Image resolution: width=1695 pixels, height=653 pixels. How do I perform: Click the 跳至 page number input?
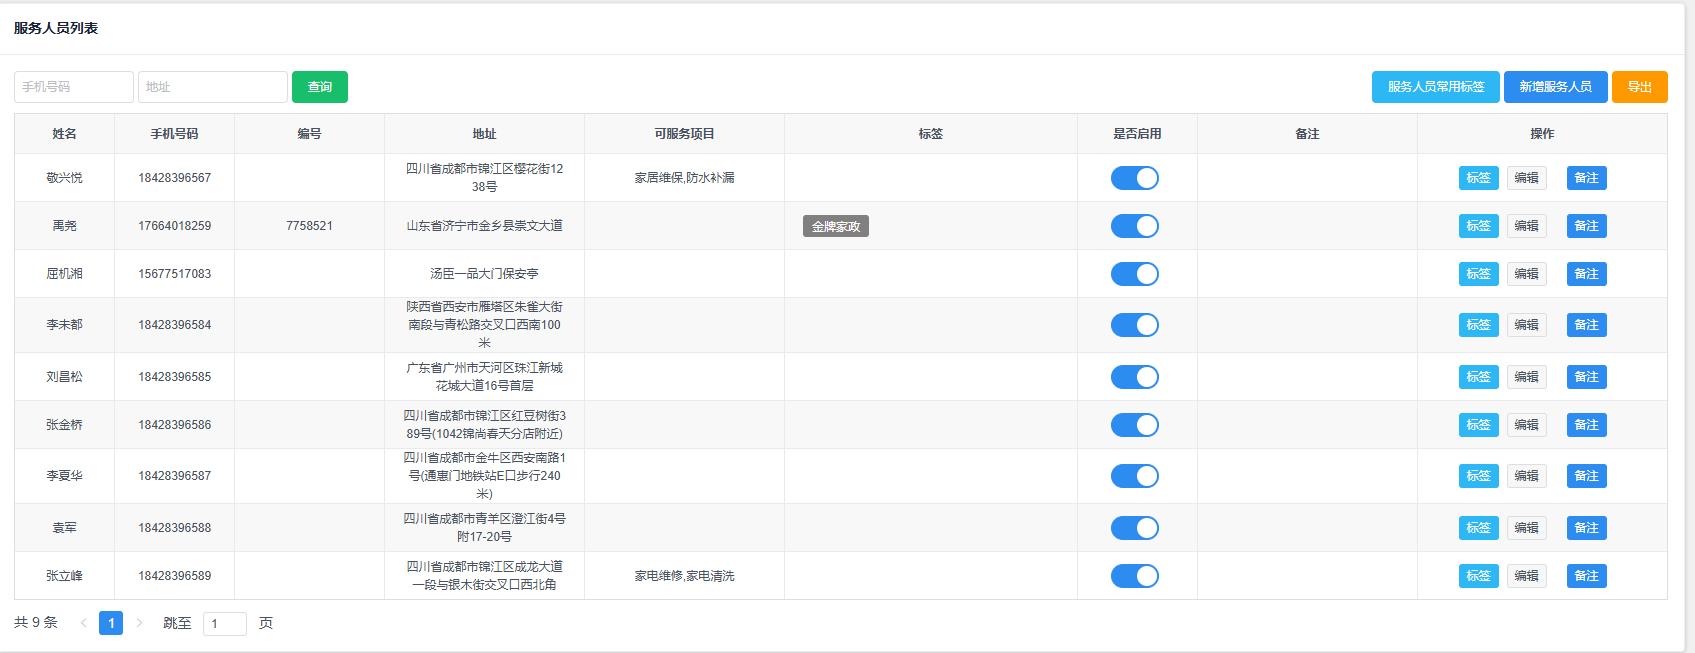pos(224,624)
